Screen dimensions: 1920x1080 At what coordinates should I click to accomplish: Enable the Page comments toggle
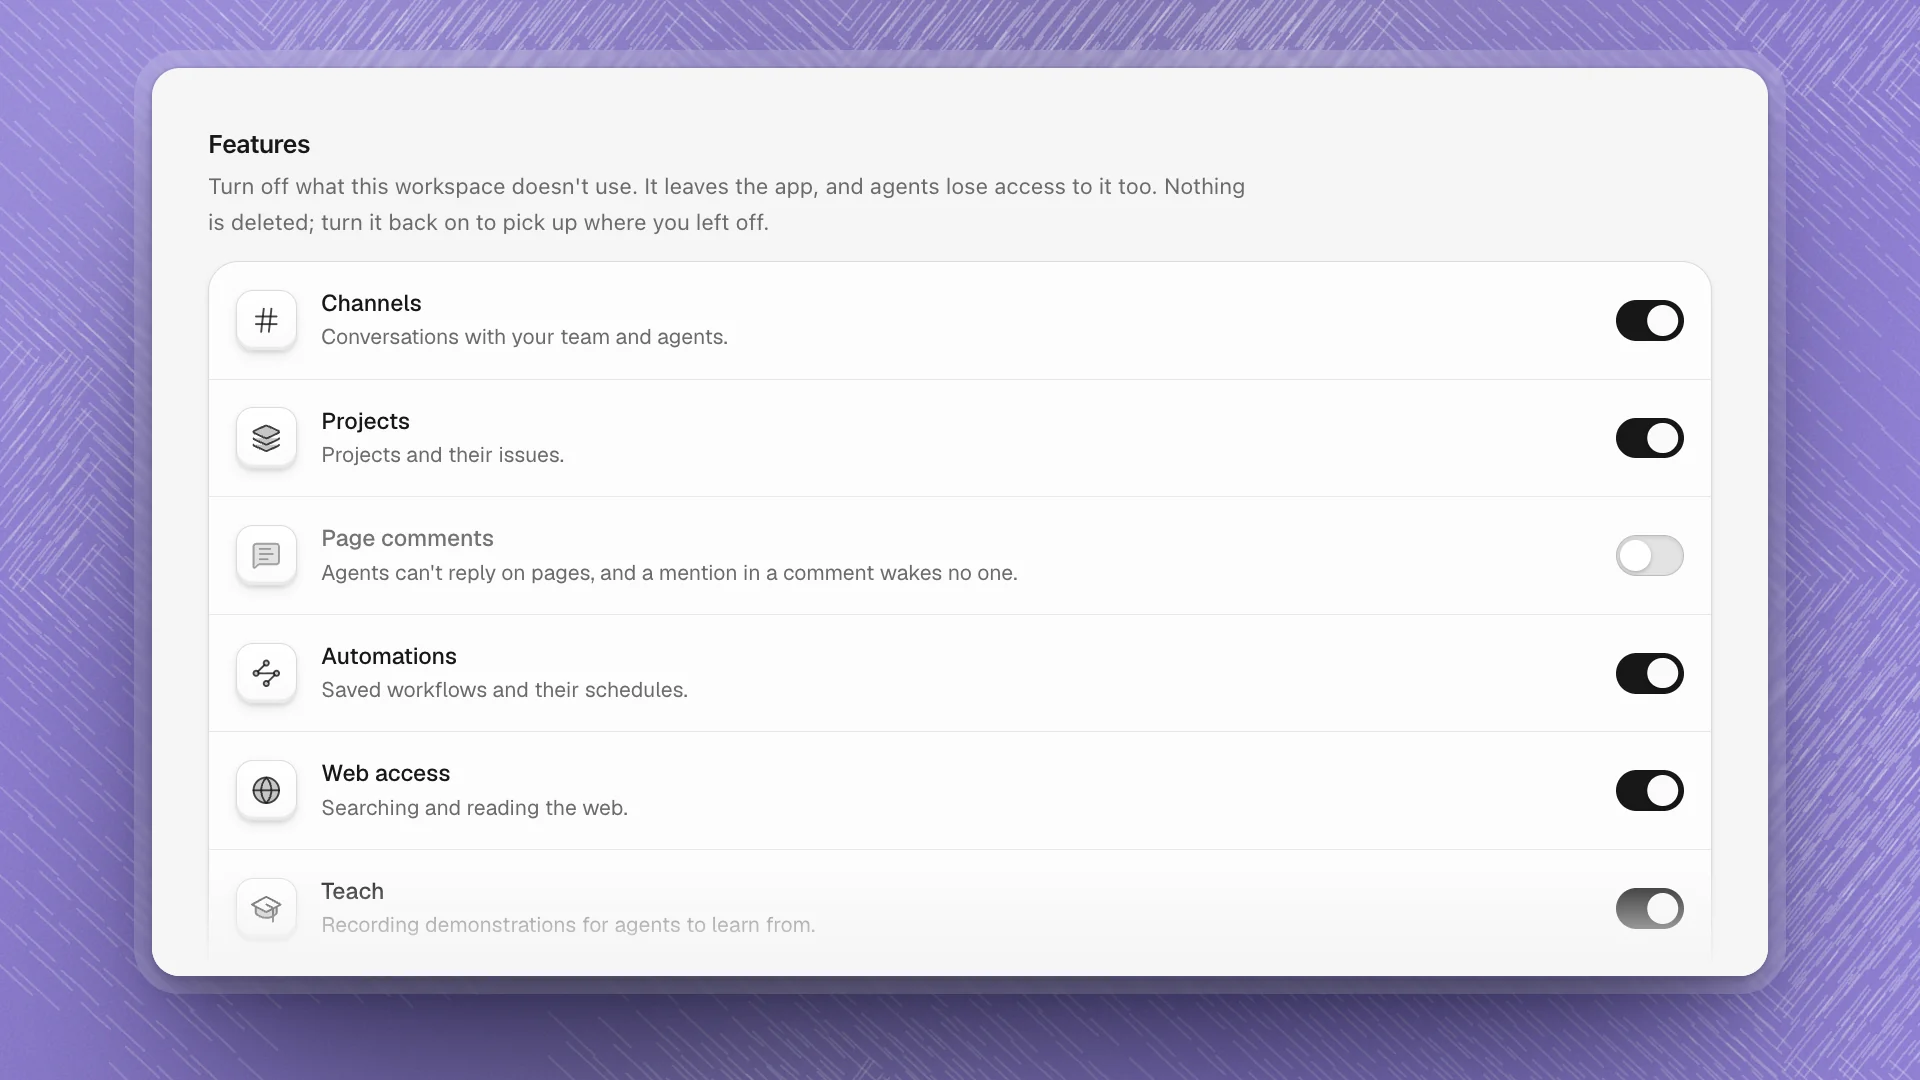click(x=1649, y=555)
